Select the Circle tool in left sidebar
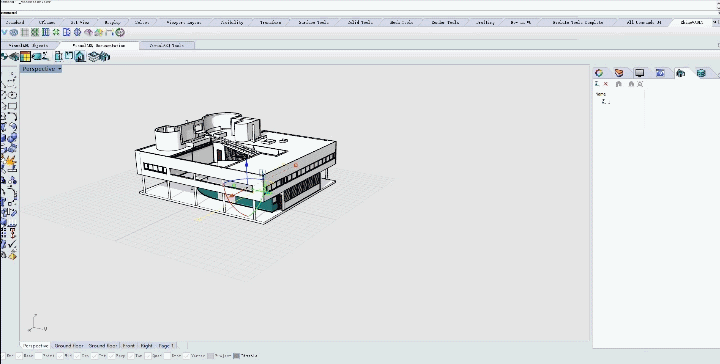 [12, 95]
